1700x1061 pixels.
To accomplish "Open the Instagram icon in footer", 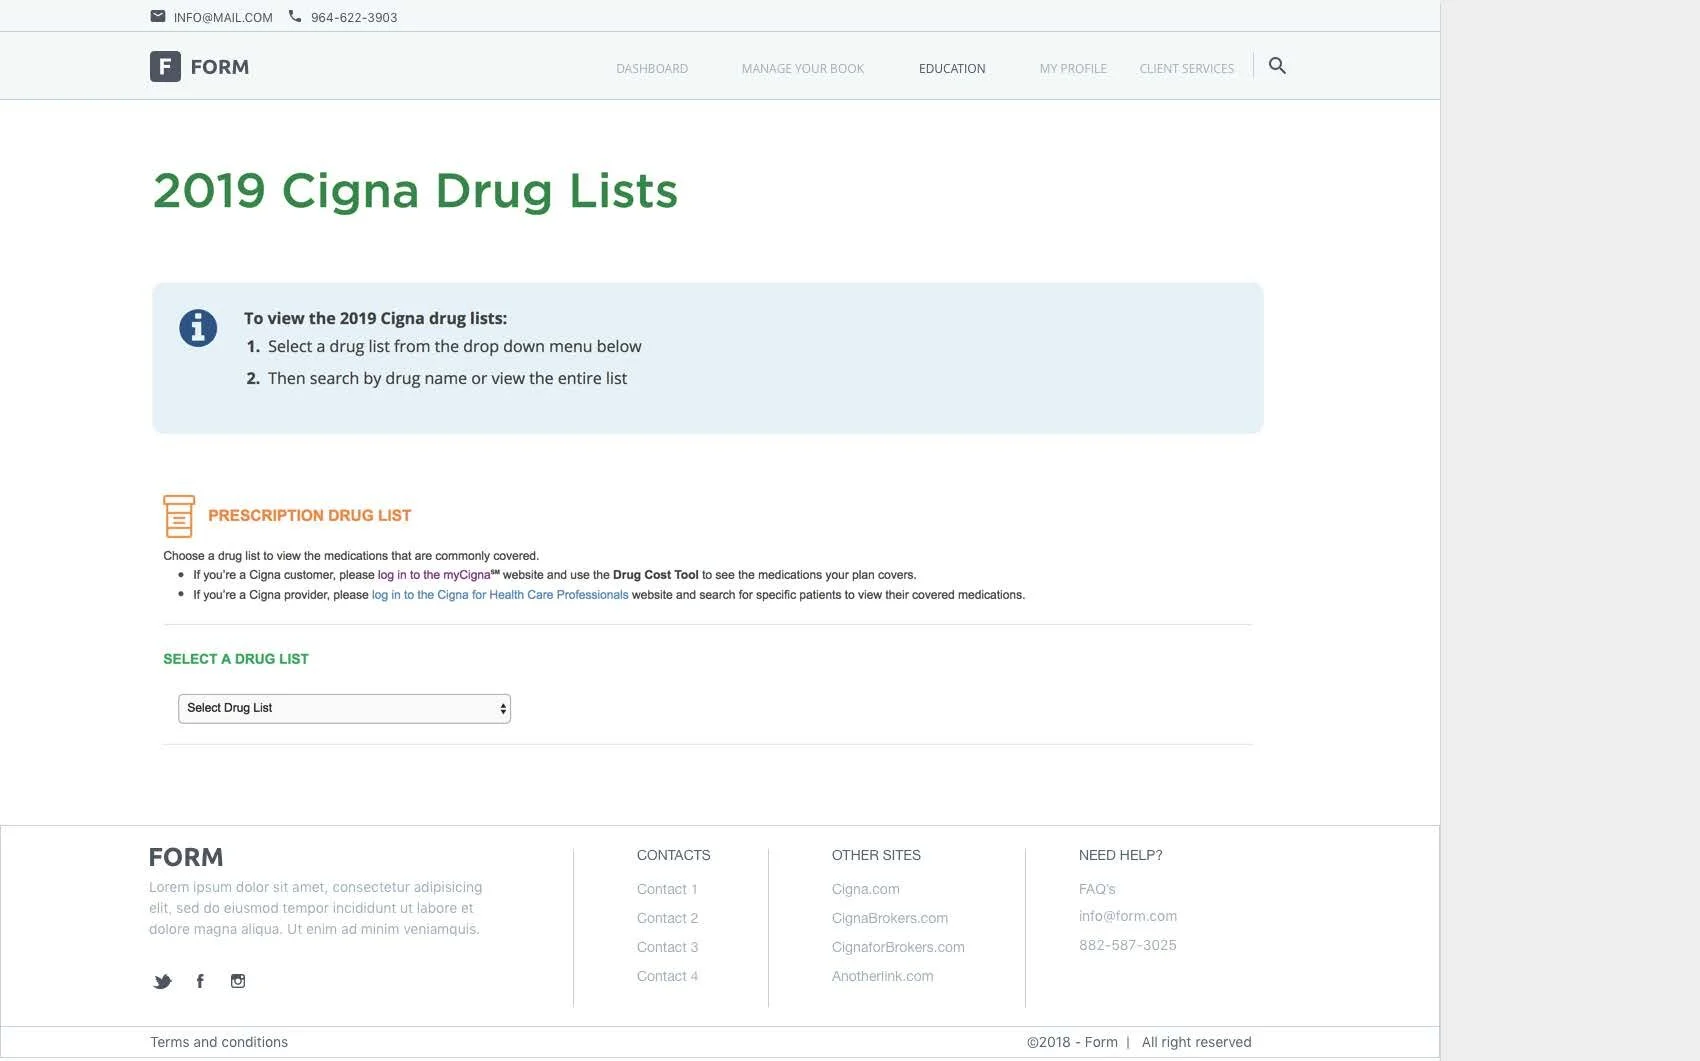I will click(238, 981).
